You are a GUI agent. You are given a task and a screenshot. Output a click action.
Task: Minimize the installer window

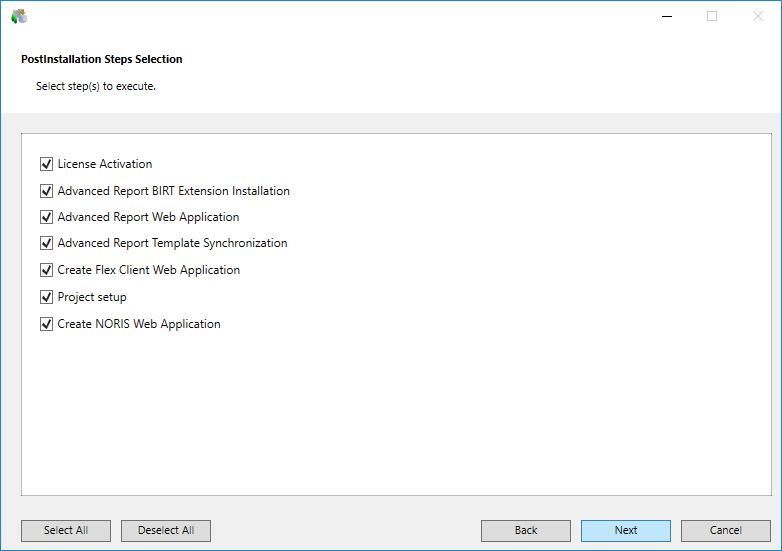tap(666, 16)
